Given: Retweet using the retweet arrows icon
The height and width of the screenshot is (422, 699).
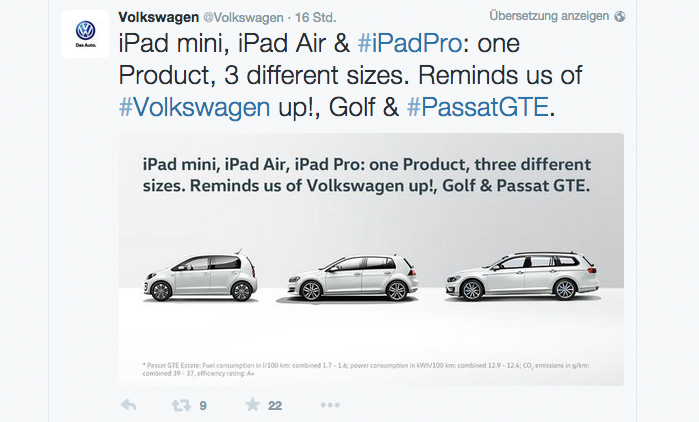Looking at the screenshot, I should [181, 405].
